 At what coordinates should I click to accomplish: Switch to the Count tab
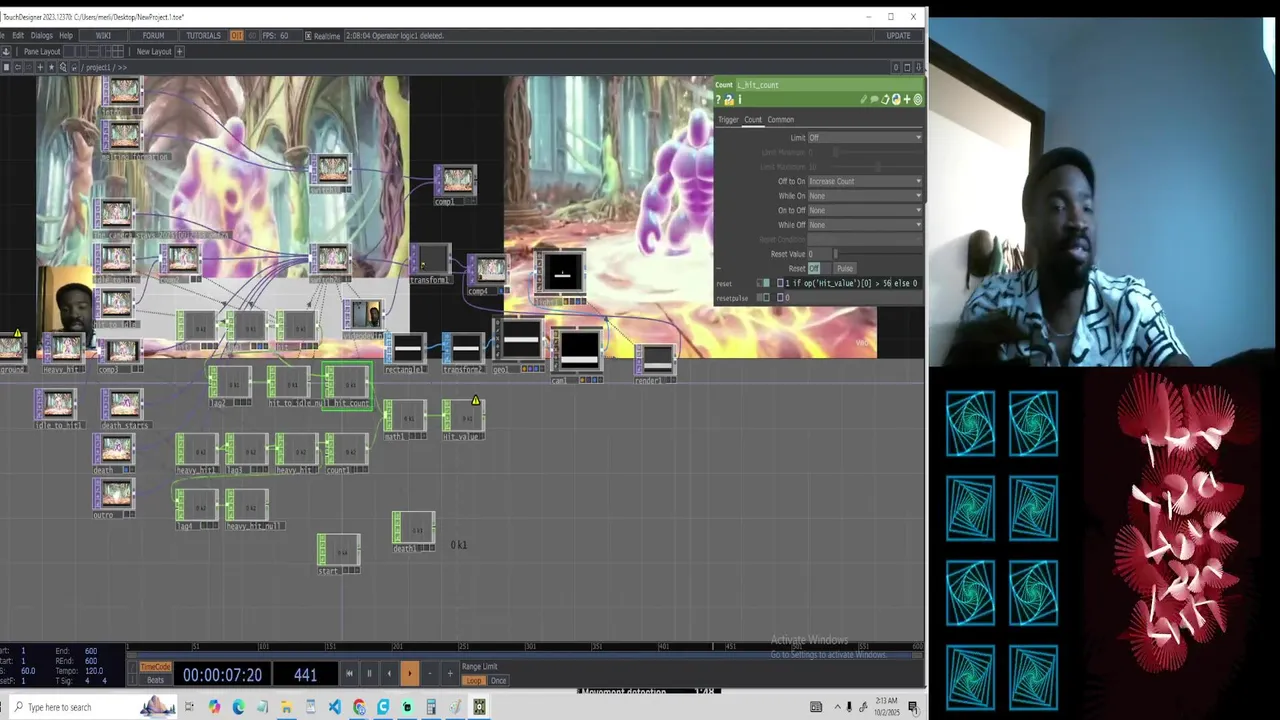coord(753,120)
